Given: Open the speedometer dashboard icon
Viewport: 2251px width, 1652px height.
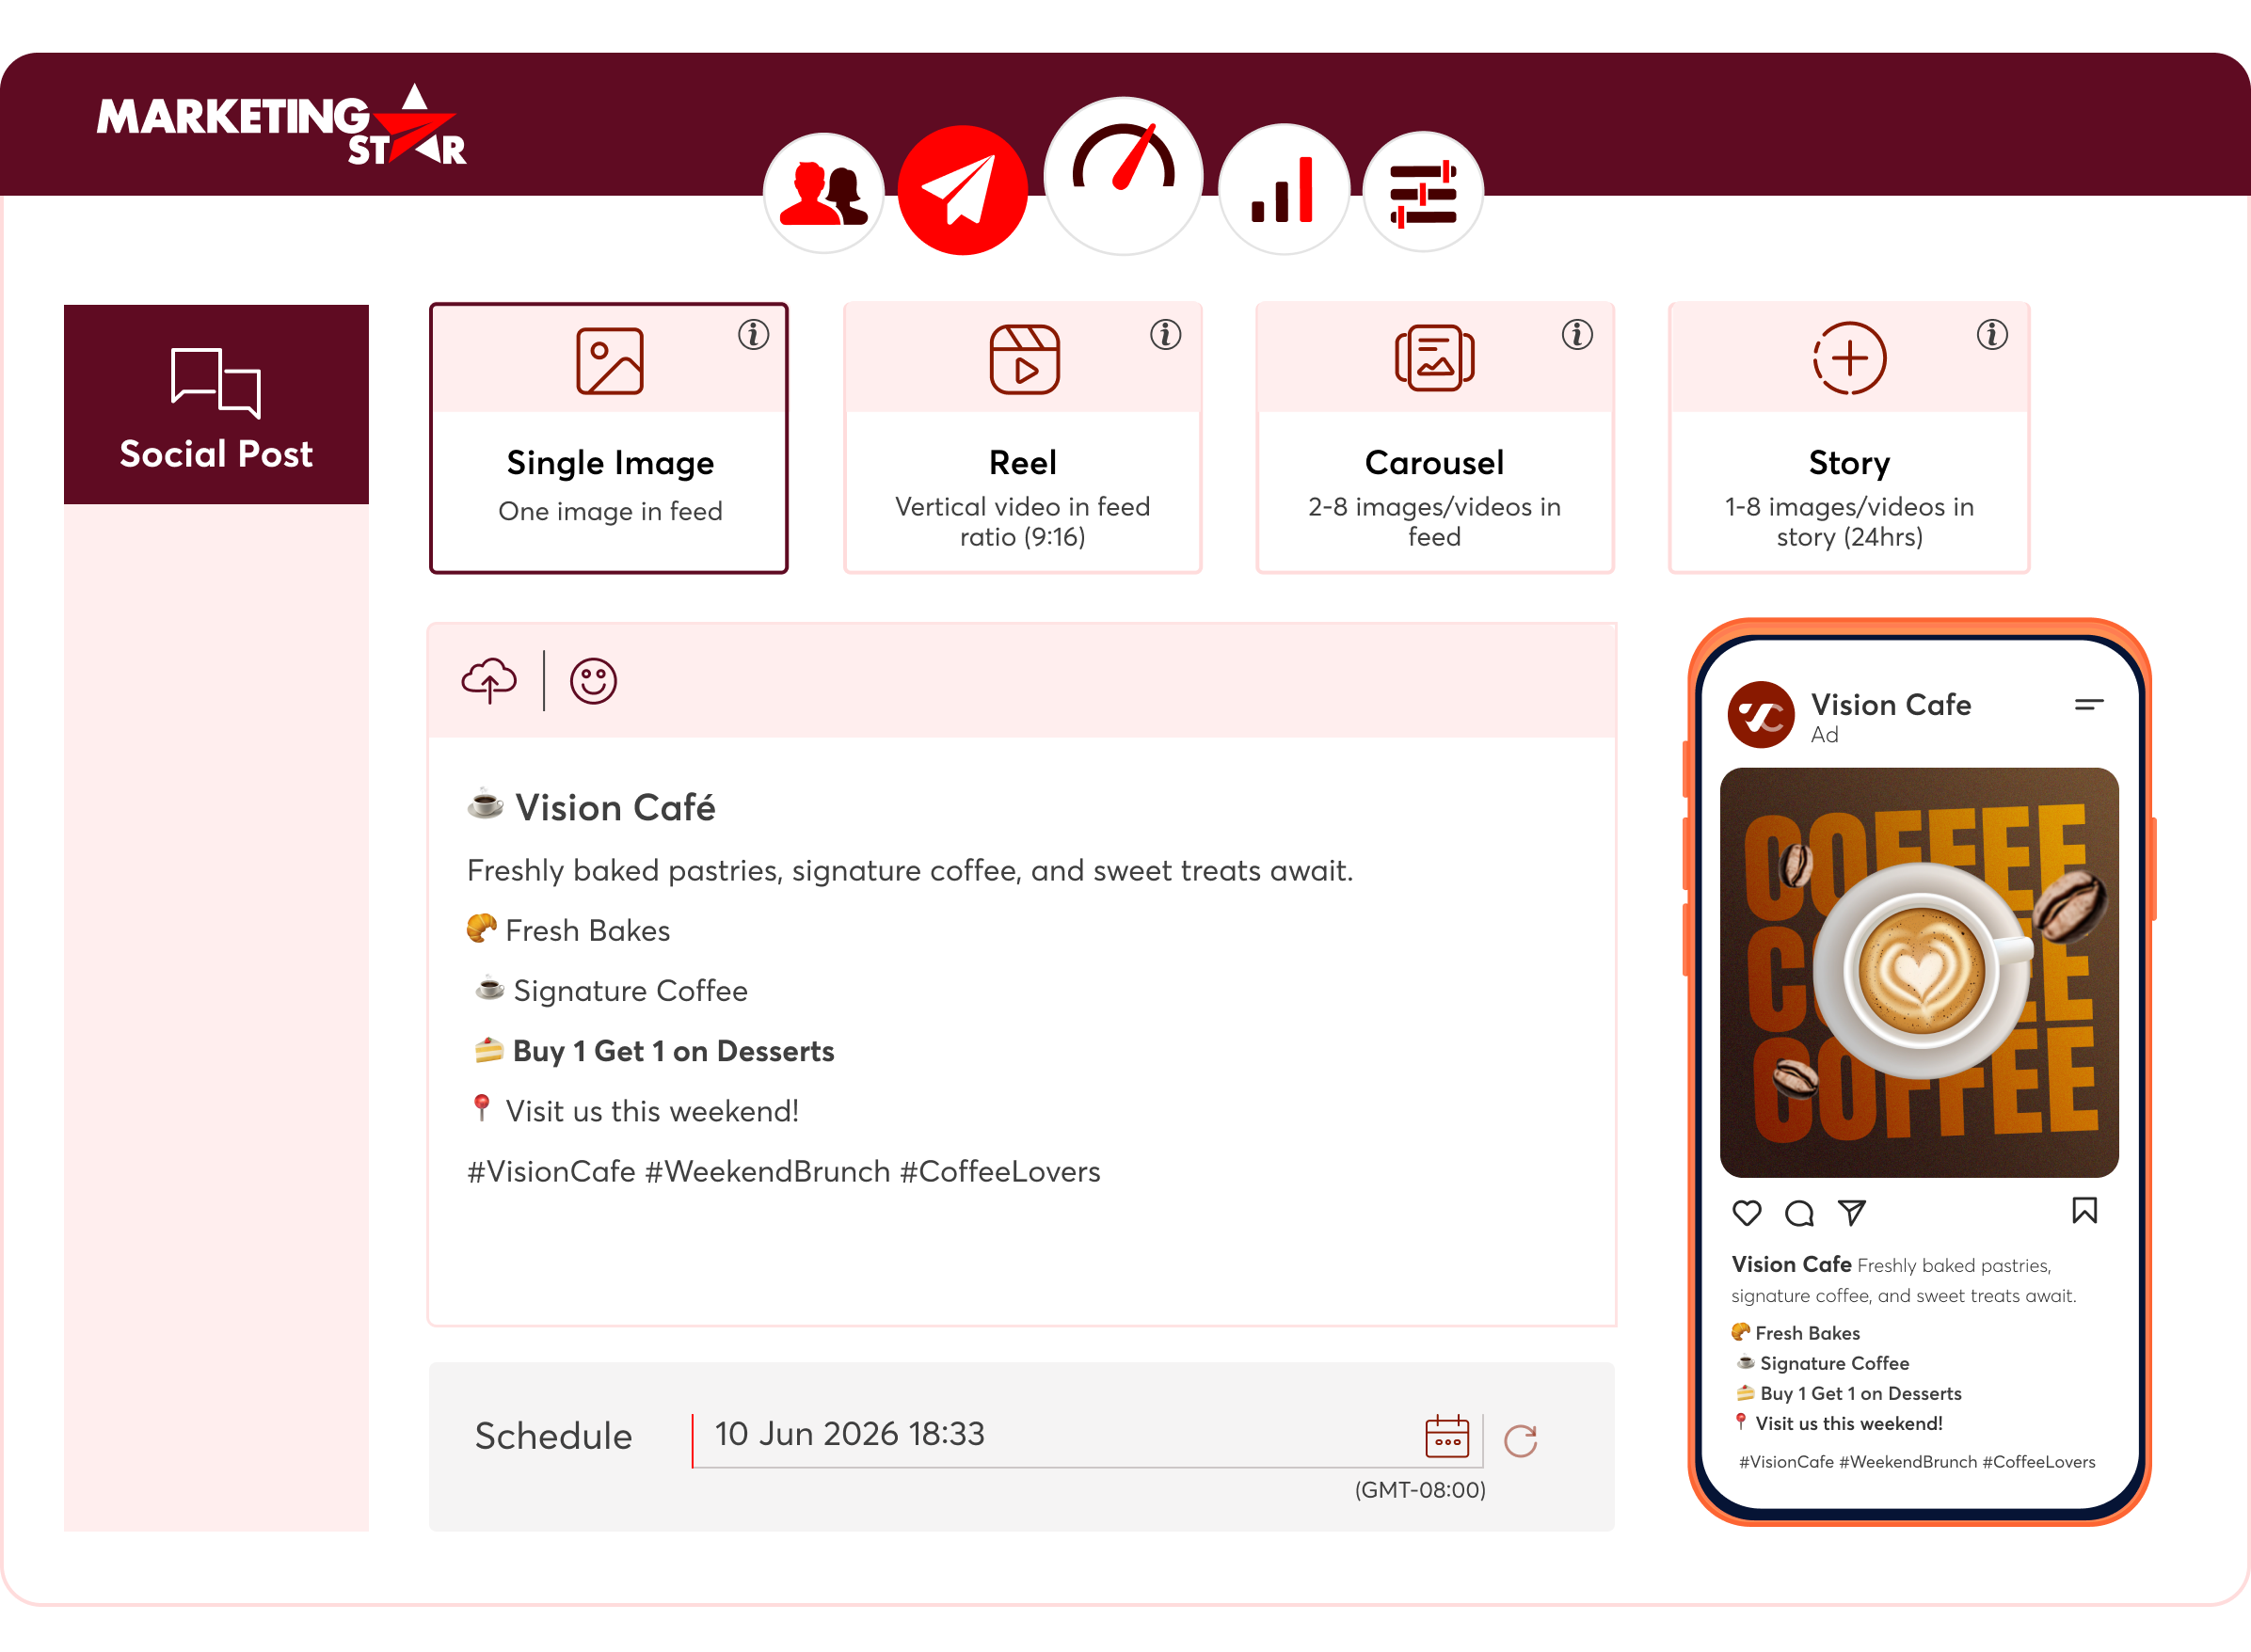Looking at the screenshot, I should [1123, 176].
